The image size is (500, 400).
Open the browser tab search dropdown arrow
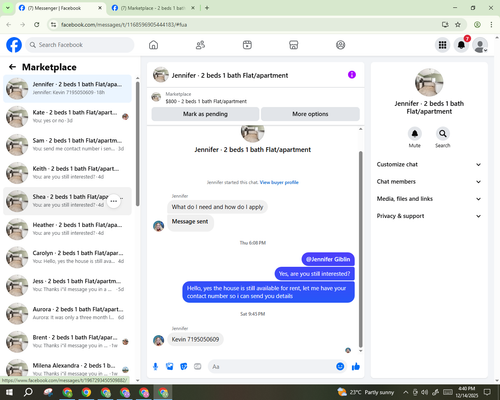coord(8,8)
